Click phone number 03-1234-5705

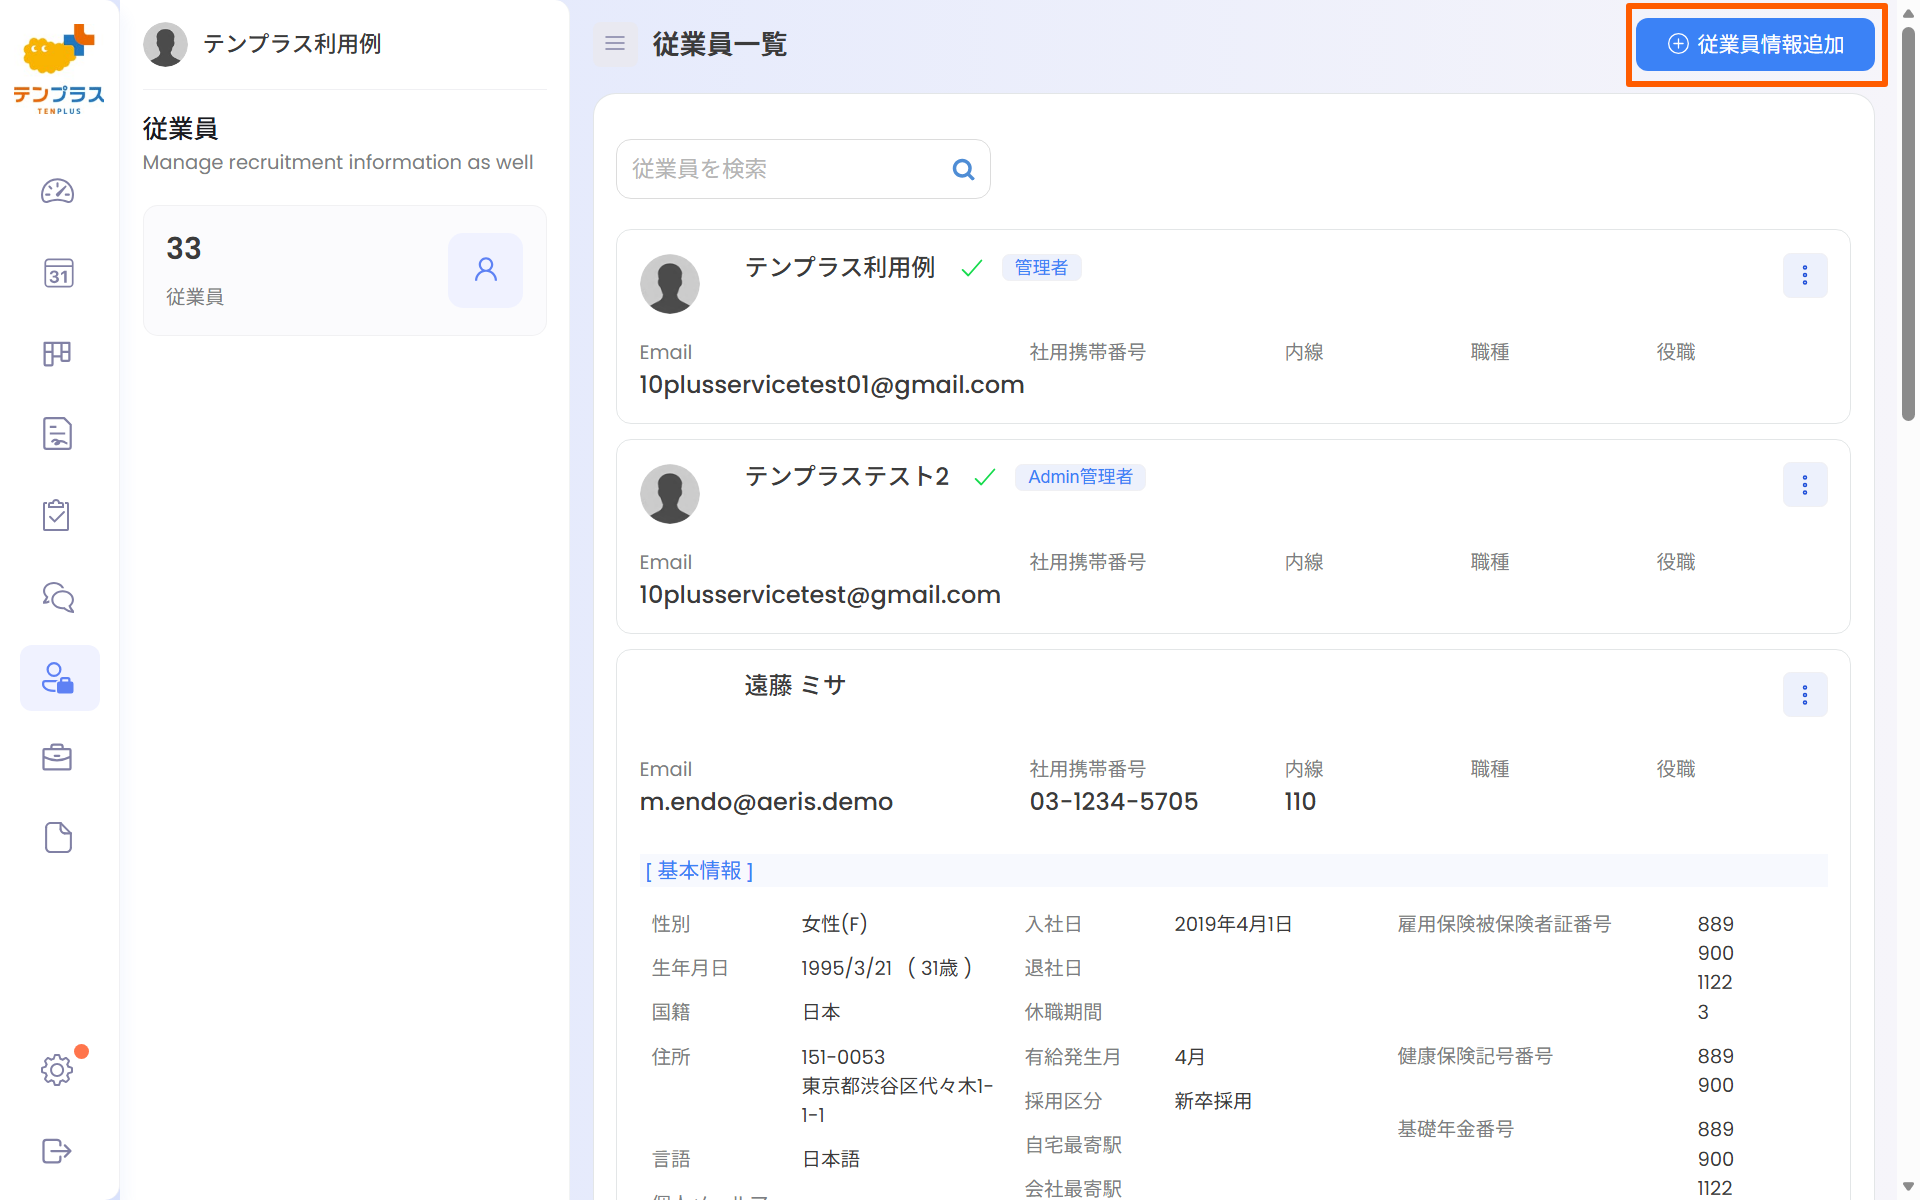1114,802
